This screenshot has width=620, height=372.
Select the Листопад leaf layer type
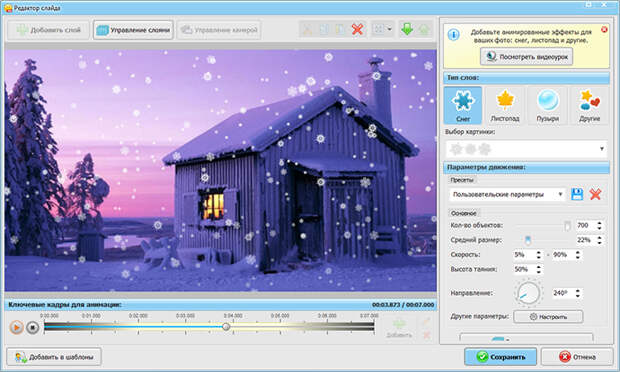click(x=505, y=105)
